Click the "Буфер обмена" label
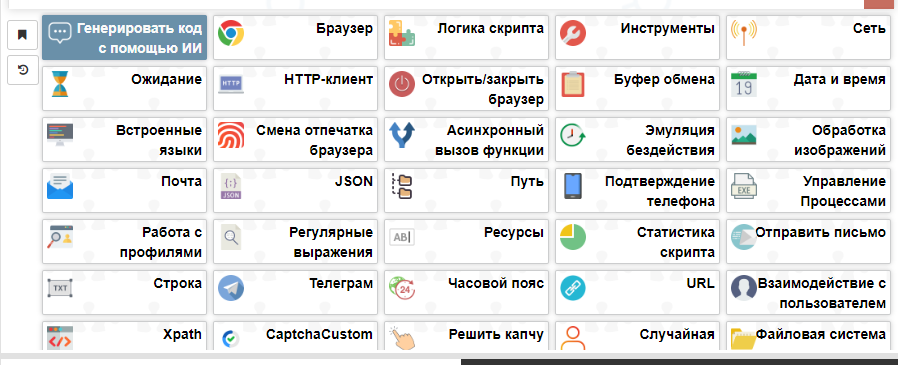This screenshot has width=898, height=365. click(665, 79)
